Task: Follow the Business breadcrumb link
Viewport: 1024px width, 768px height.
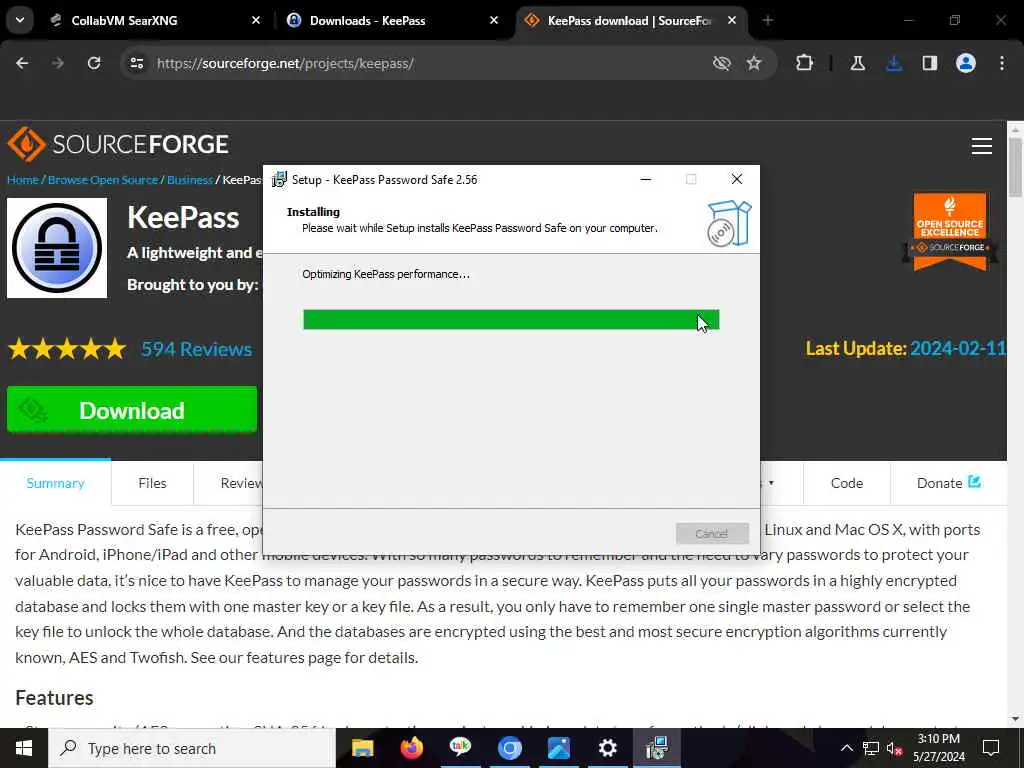Action: point(190,180)
